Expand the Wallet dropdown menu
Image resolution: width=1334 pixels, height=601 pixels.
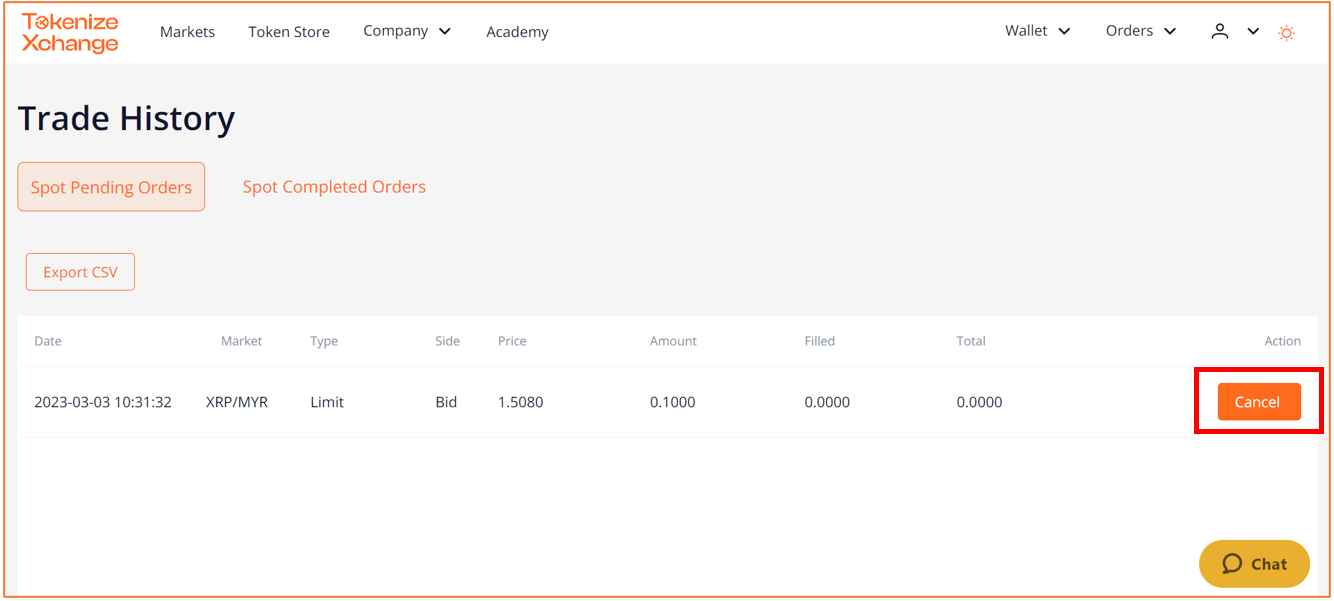(x=1037, y=31)
